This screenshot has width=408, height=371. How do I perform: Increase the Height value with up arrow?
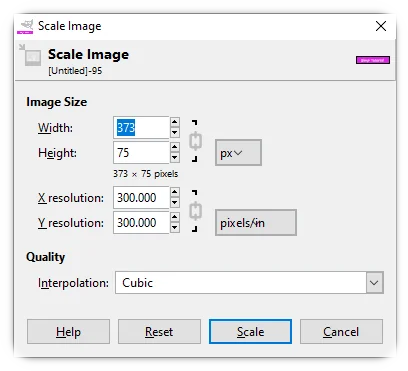(175, 147)
